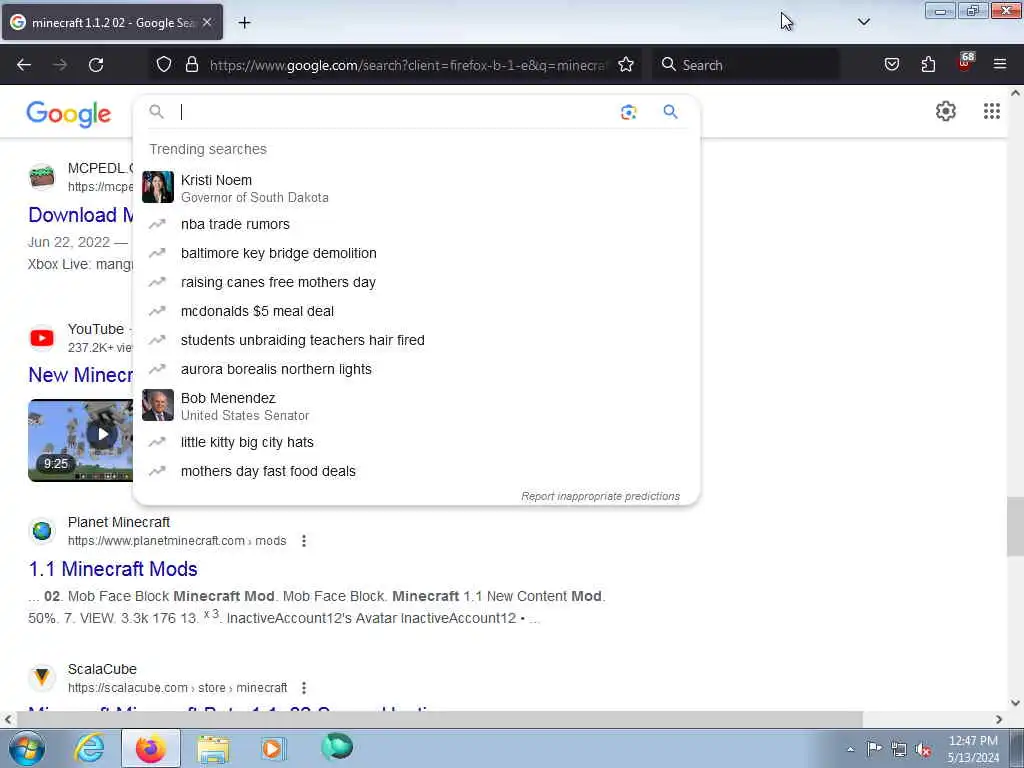Open ScalaCube result options dots
Screen dimensions: 1024x768
pyautogui.click(x=304, y=688)
